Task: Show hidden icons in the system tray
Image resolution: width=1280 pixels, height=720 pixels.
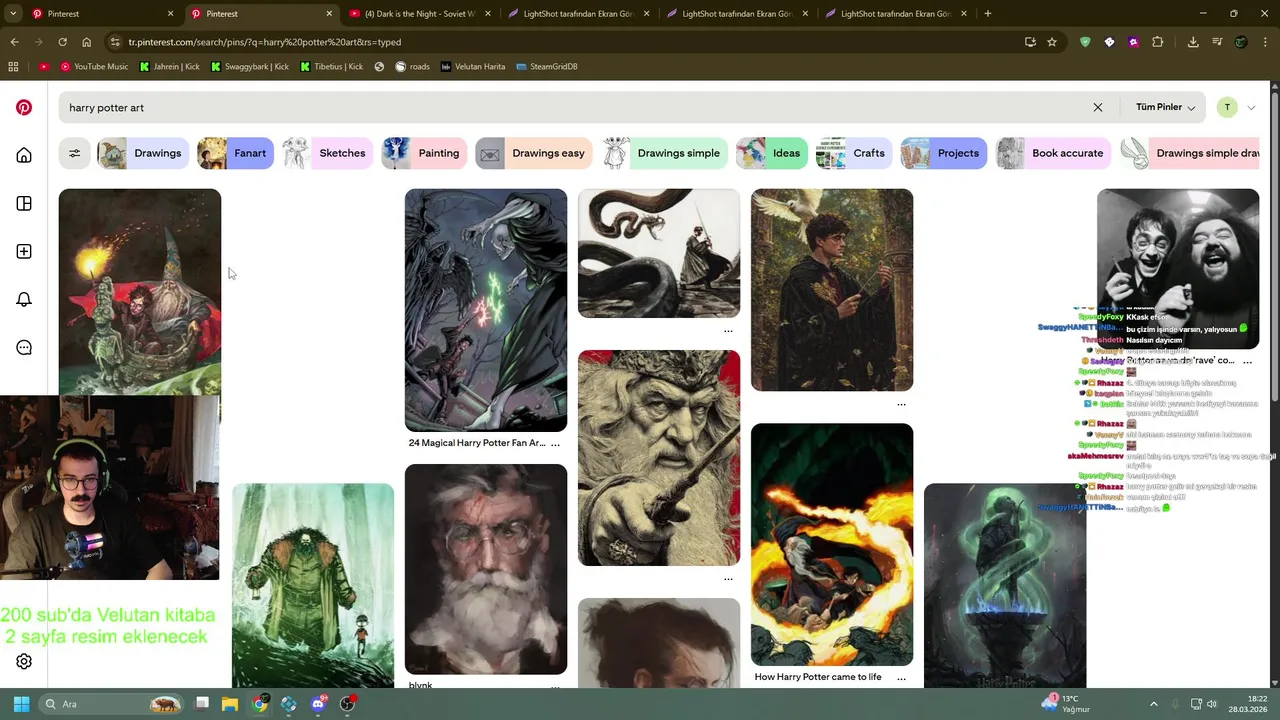Action: [x=1153, y=704]
